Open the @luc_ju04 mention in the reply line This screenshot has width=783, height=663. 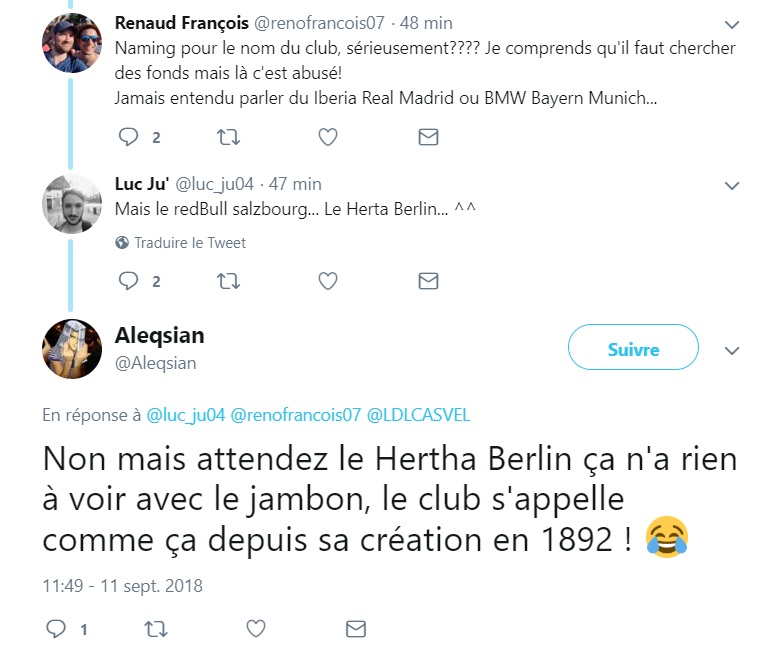[x=187, y=414]
